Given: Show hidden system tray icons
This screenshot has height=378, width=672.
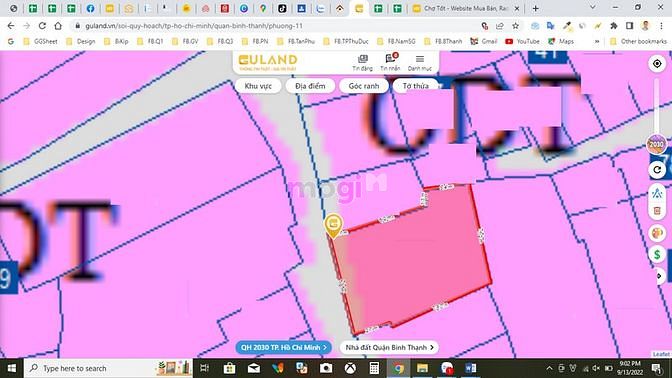Looking at the screenshot, I should pos(549,368).
